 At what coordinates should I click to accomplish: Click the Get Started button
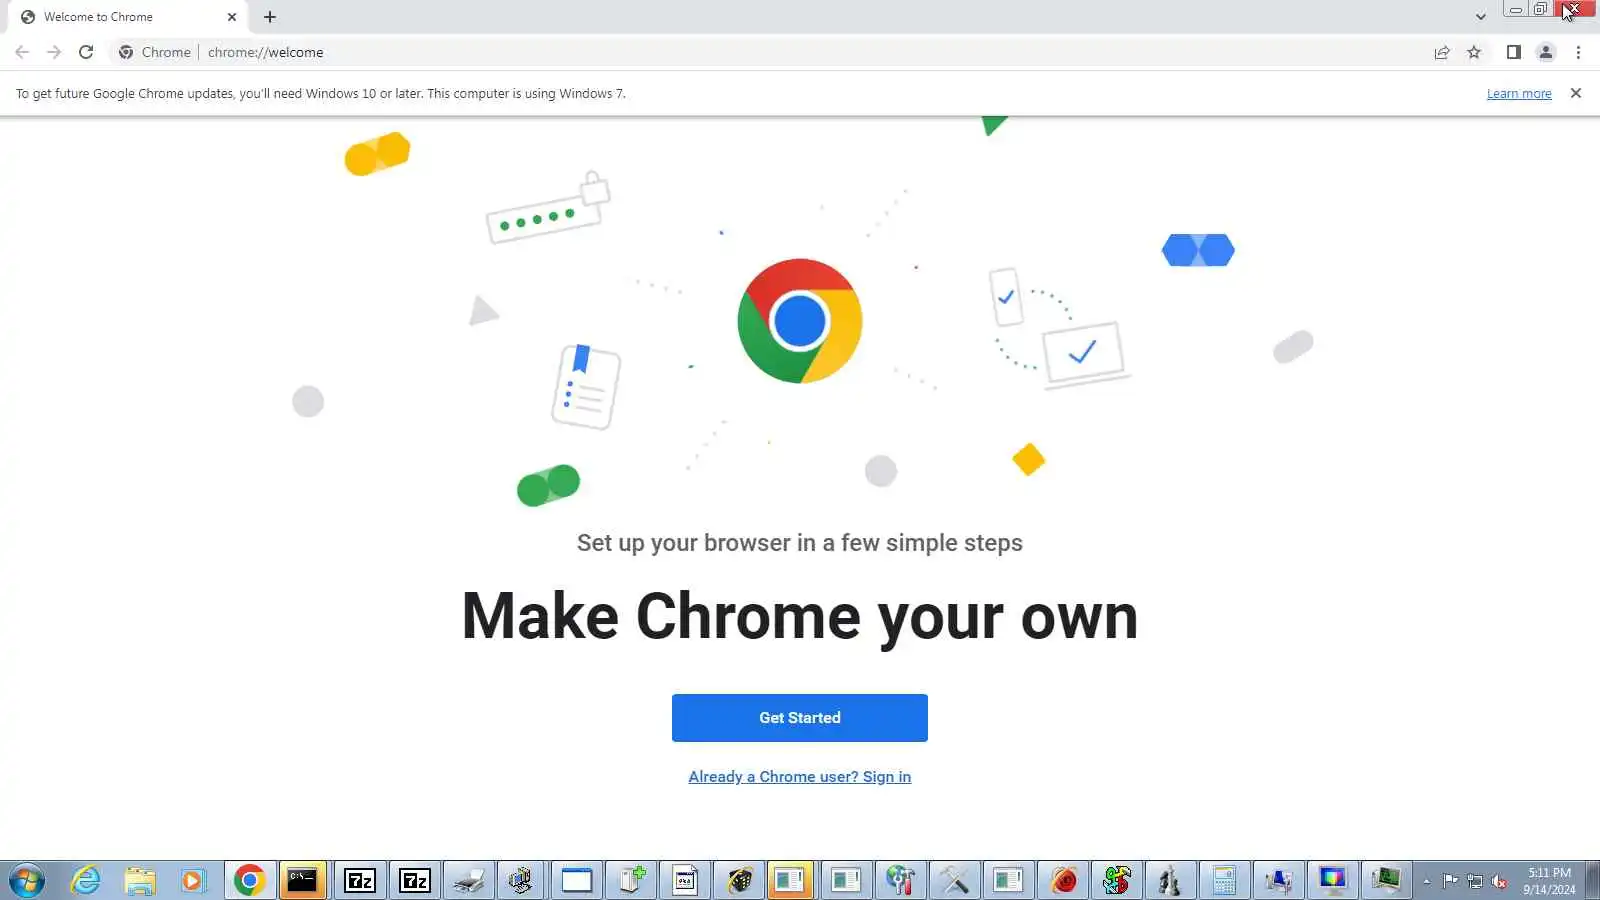point(800,718)
